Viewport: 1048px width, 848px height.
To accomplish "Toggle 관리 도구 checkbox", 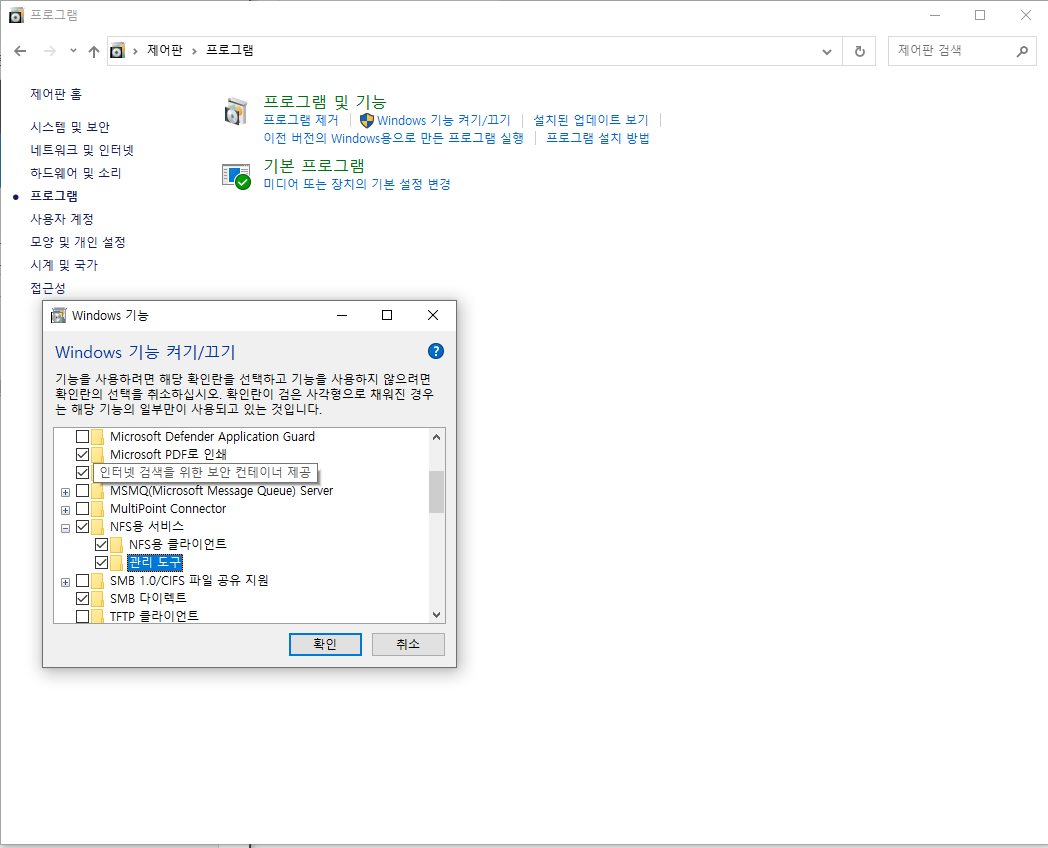I will tap(102, 563).
